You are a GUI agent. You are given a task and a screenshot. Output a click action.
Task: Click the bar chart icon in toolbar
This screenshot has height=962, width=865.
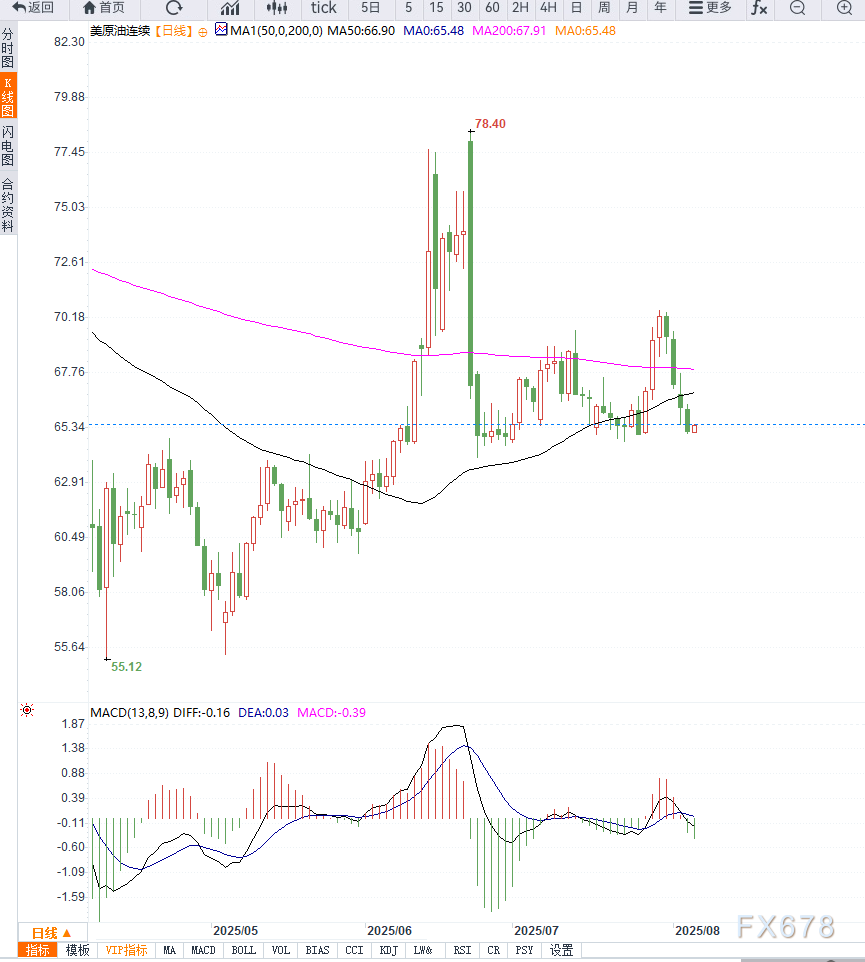[x=229, y=8]
